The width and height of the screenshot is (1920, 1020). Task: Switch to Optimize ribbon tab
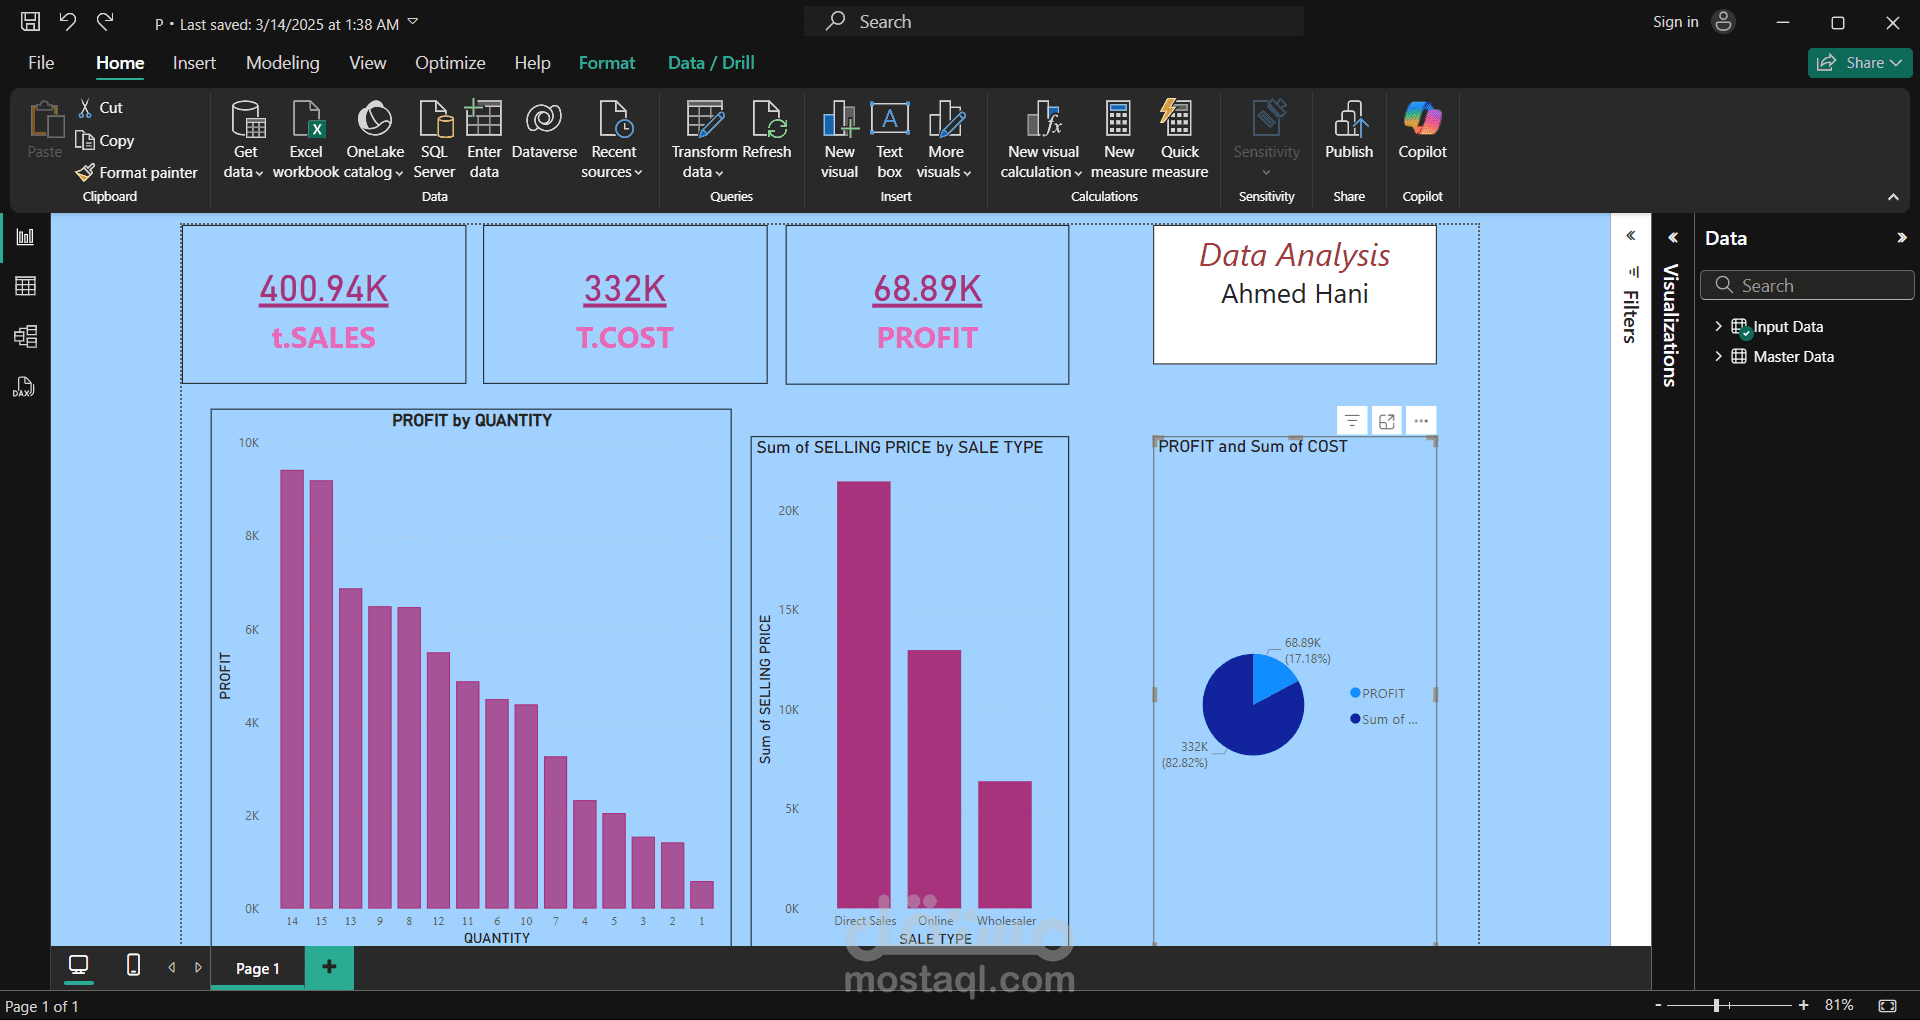[x=450, y=63]
